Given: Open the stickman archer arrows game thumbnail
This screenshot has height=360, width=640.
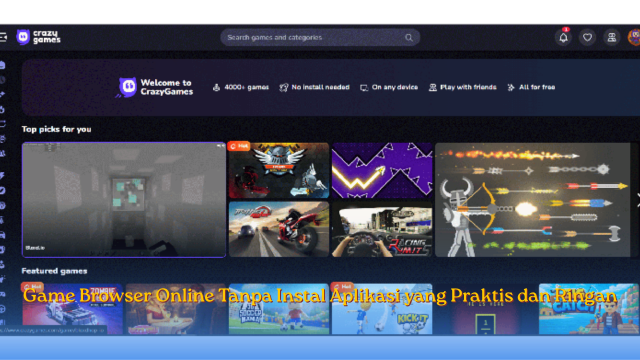Looking at the screenshot, I should pos(533,200).
